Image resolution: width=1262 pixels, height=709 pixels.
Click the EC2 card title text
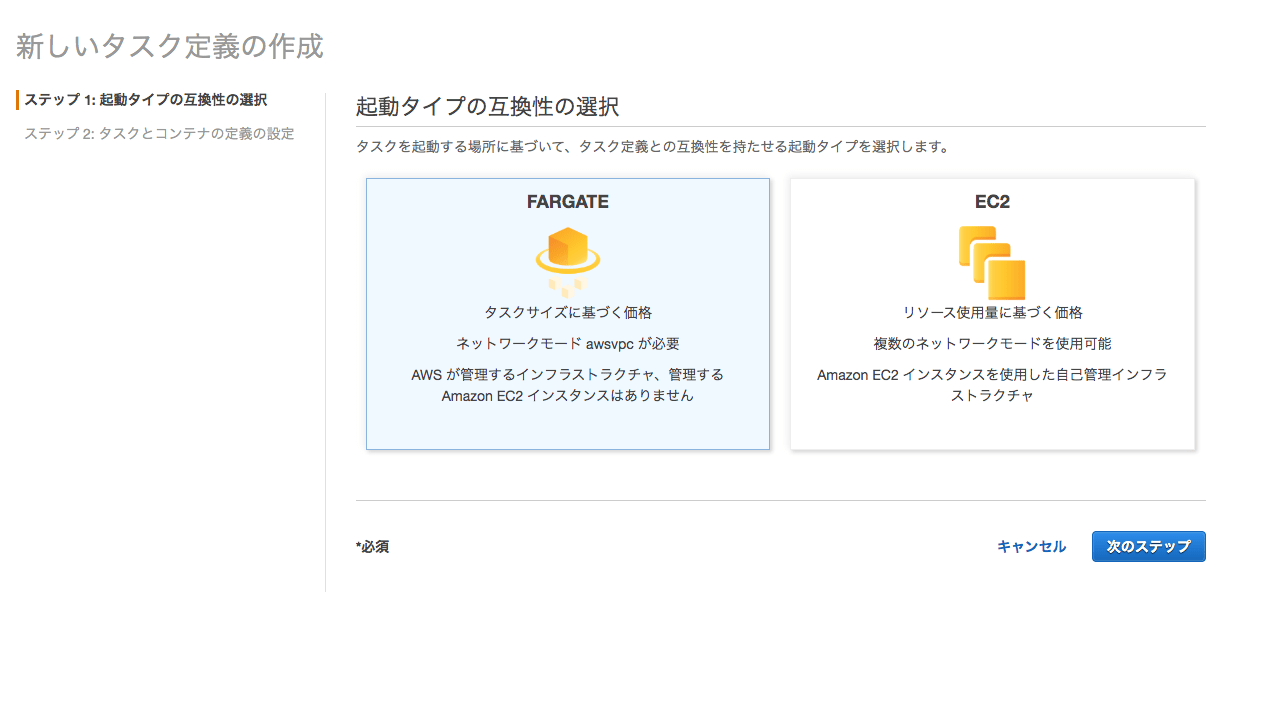point(992,202)
